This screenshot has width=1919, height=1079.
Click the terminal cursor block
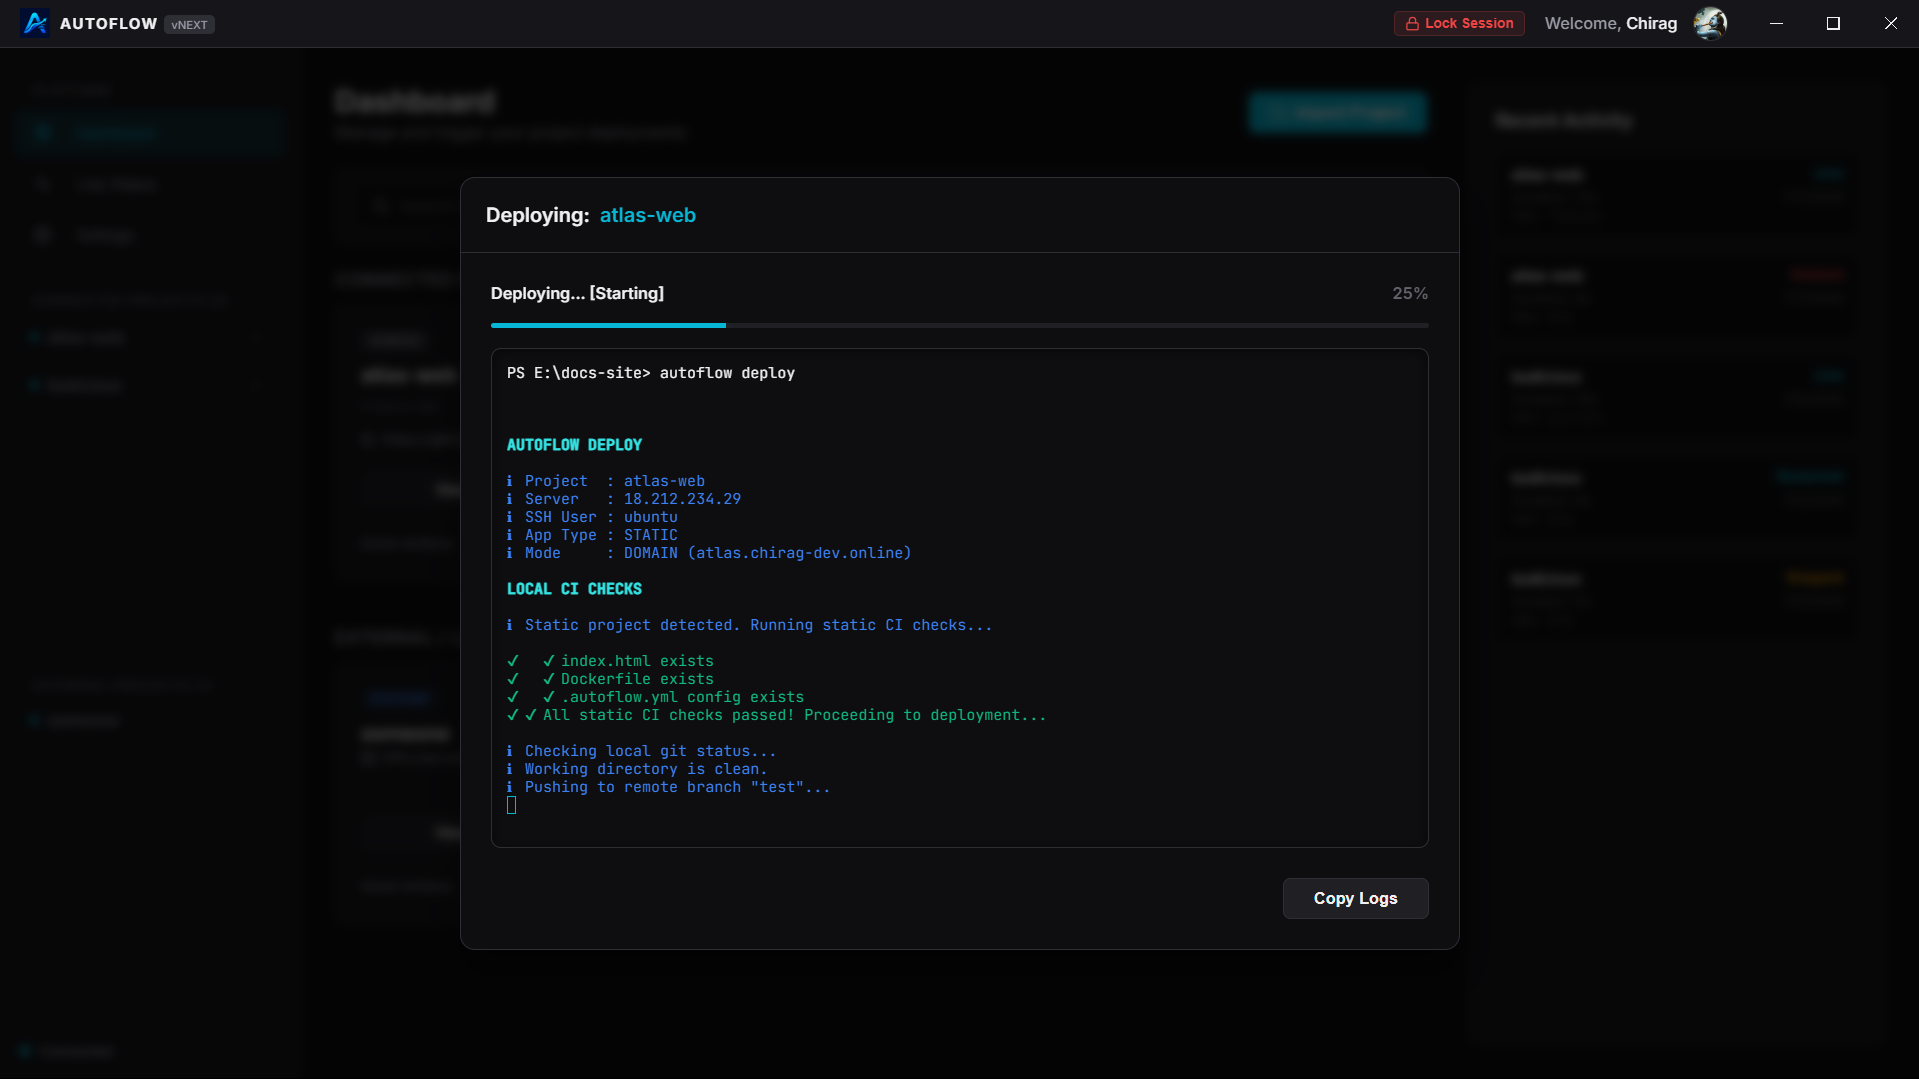tap(512, 805)
